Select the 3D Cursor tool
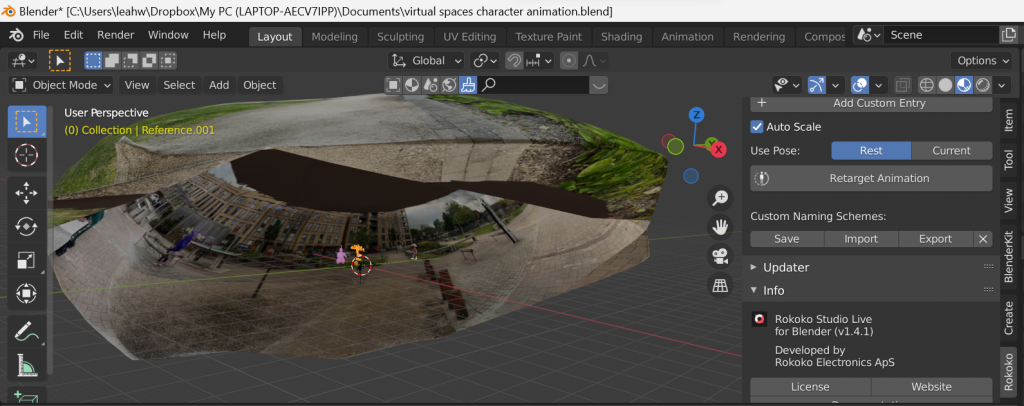This screenshot has height=406, width=1024. coord(26,155)
